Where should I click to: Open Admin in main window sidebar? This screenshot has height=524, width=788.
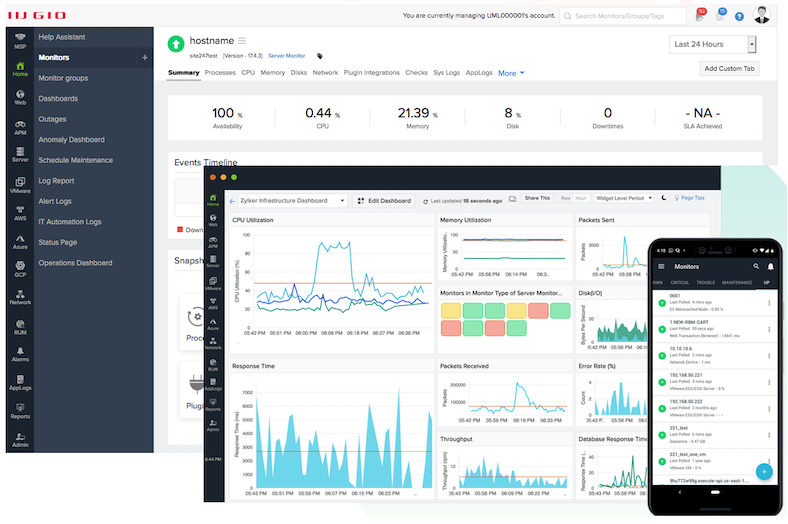[20, 440]
